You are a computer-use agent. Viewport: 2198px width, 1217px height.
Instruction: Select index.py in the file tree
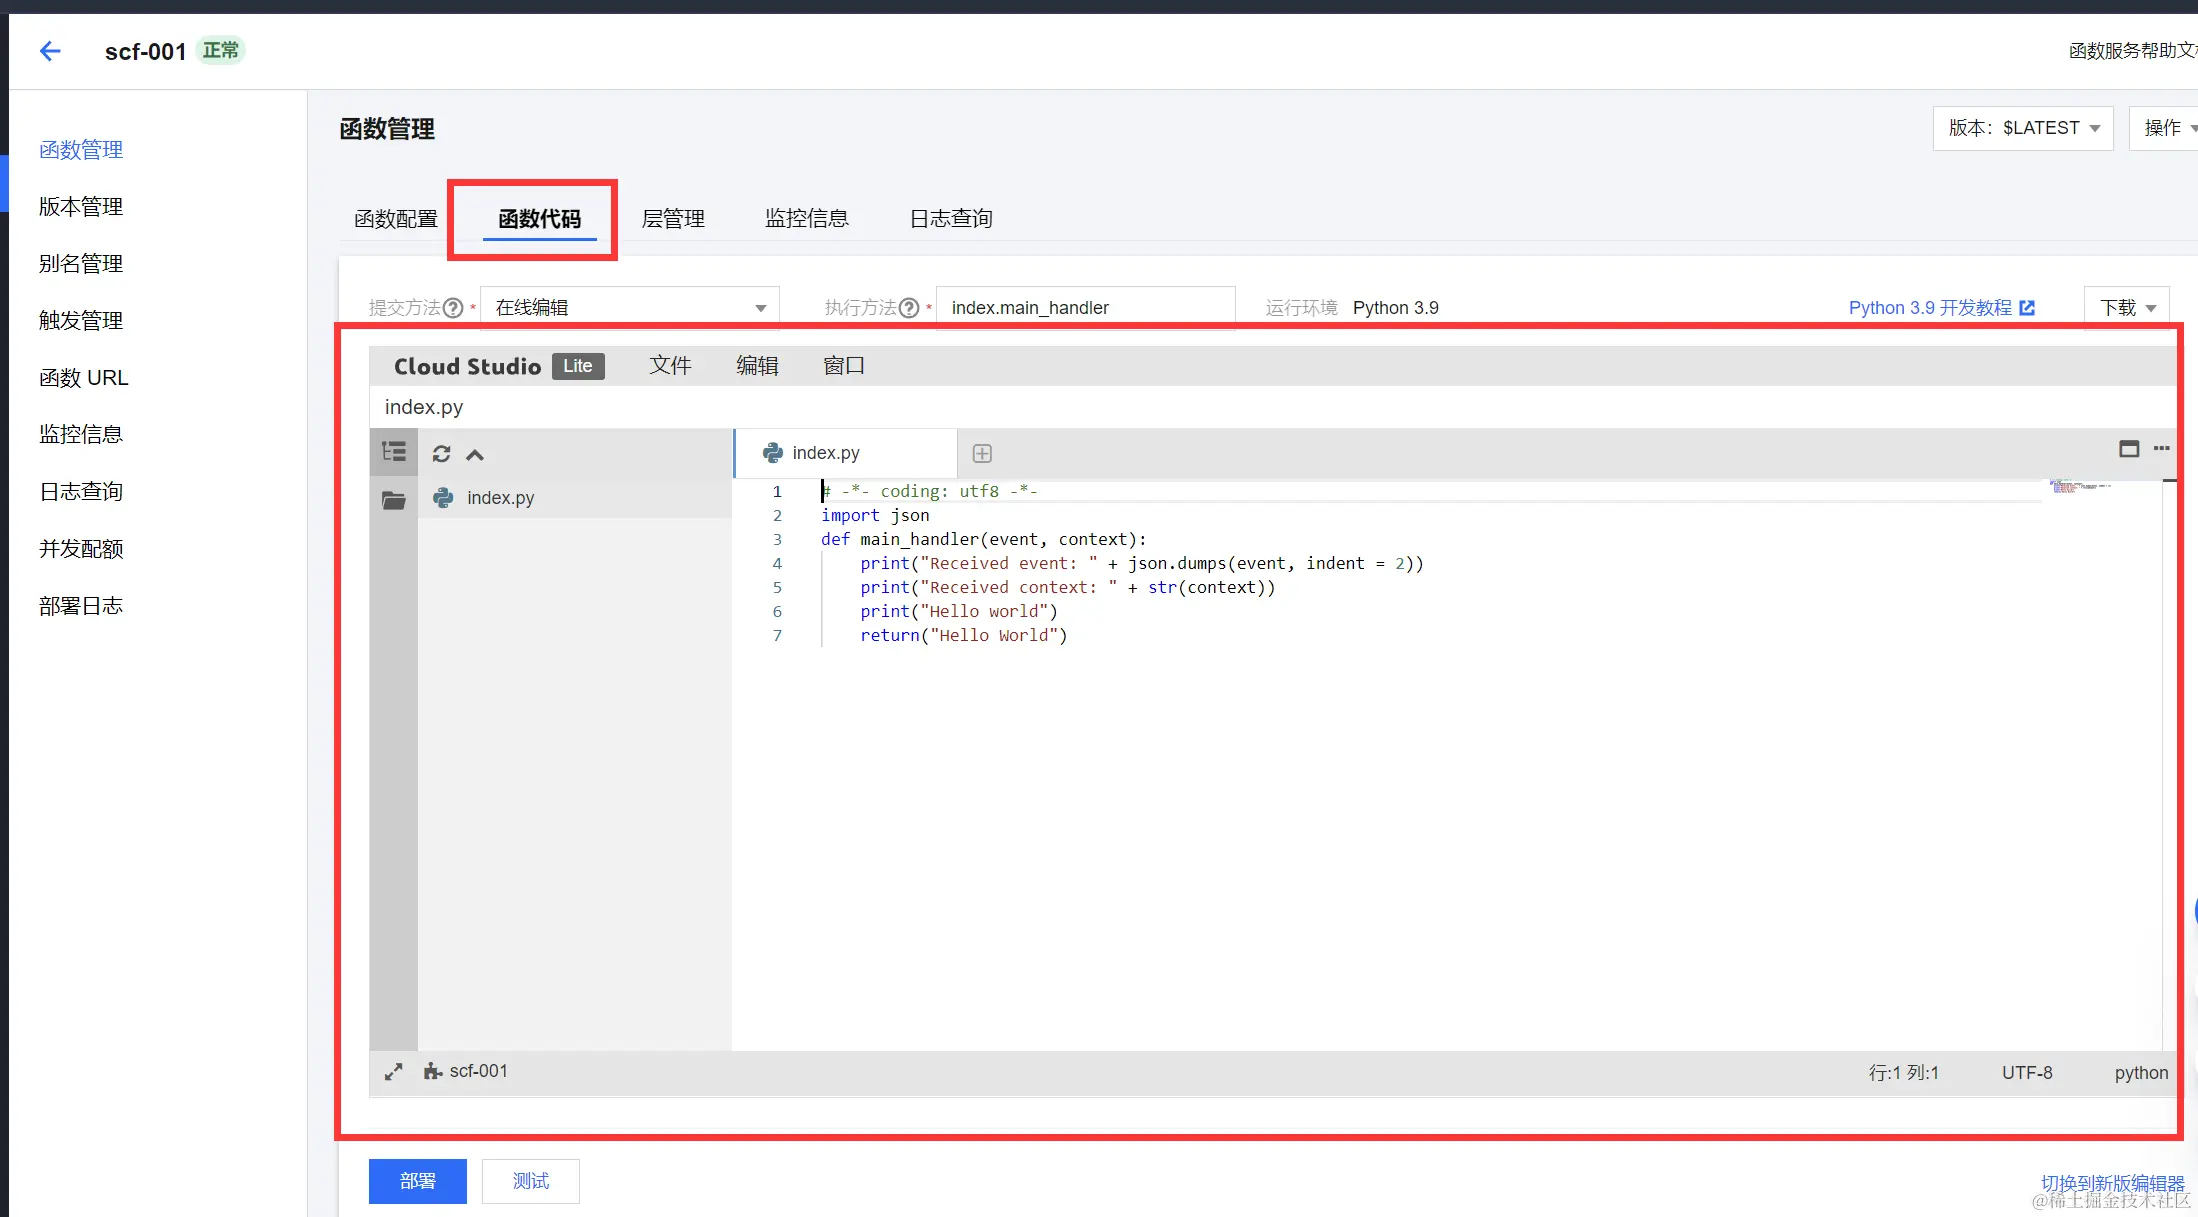pos(500,498)
